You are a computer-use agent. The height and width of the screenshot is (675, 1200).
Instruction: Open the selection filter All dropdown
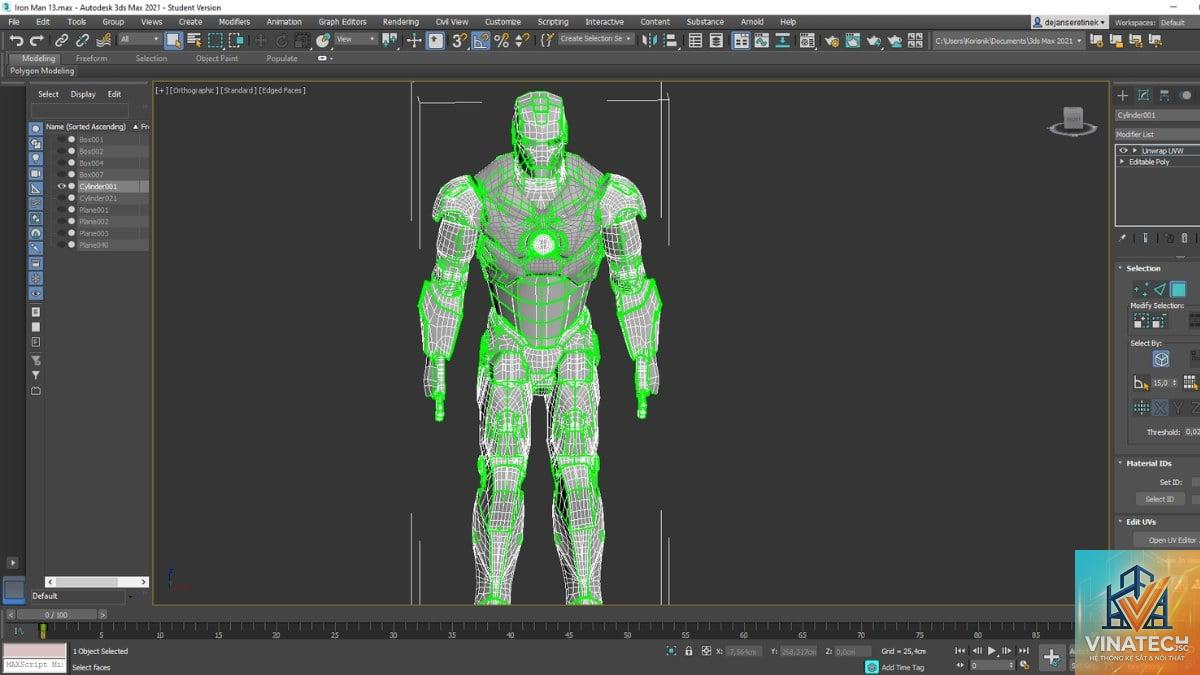(x=140, y=40)
